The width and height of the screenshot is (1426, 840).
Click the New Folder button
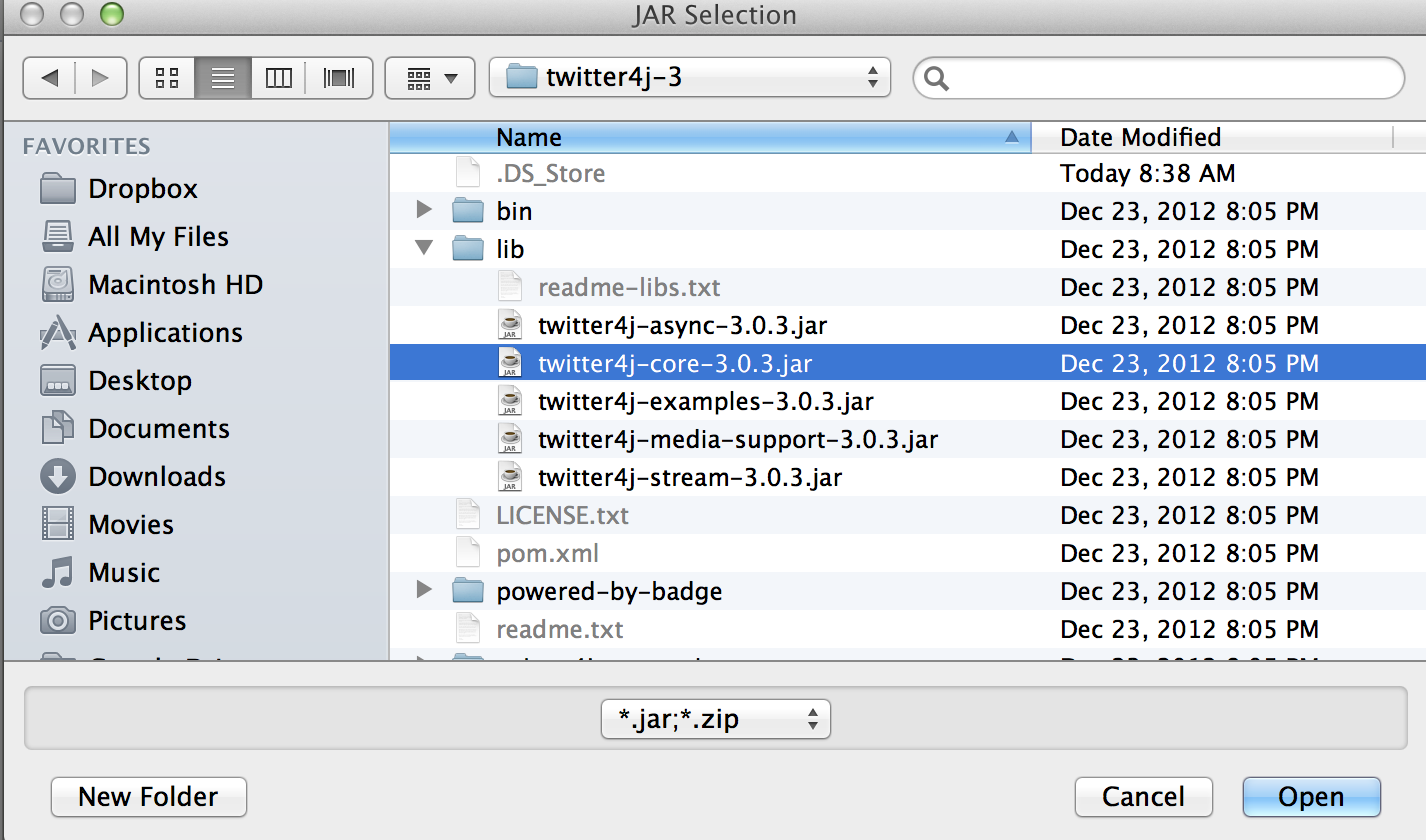(x=148, y=797)
